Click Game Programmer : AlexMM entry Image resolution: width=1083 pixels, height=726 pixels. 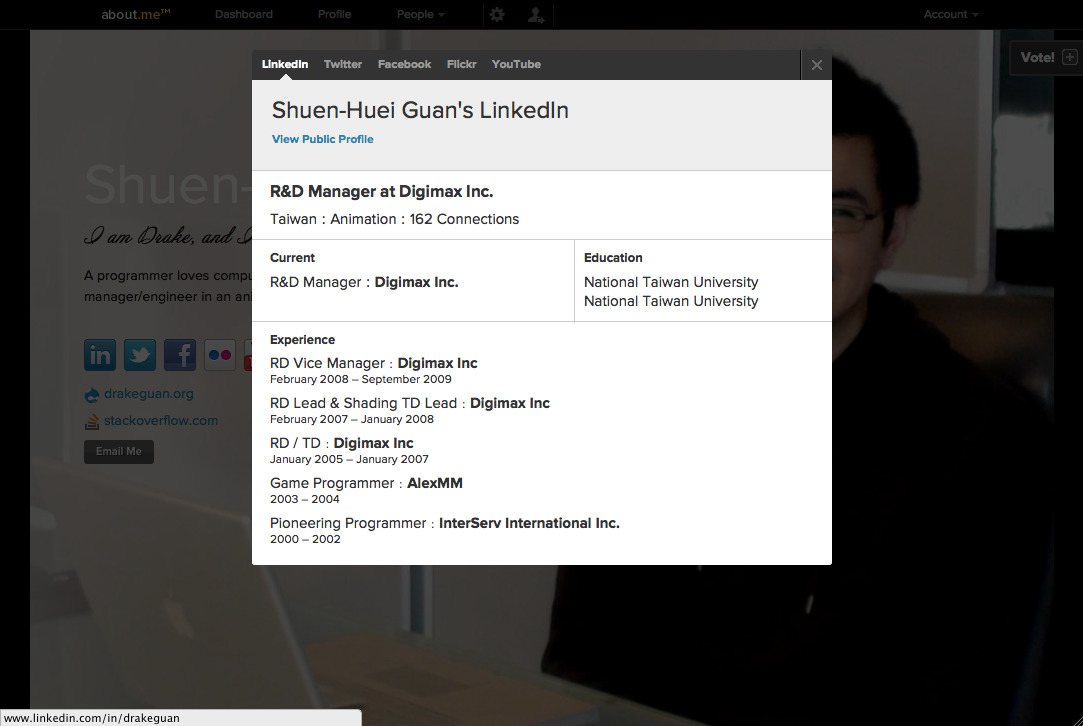366,484
